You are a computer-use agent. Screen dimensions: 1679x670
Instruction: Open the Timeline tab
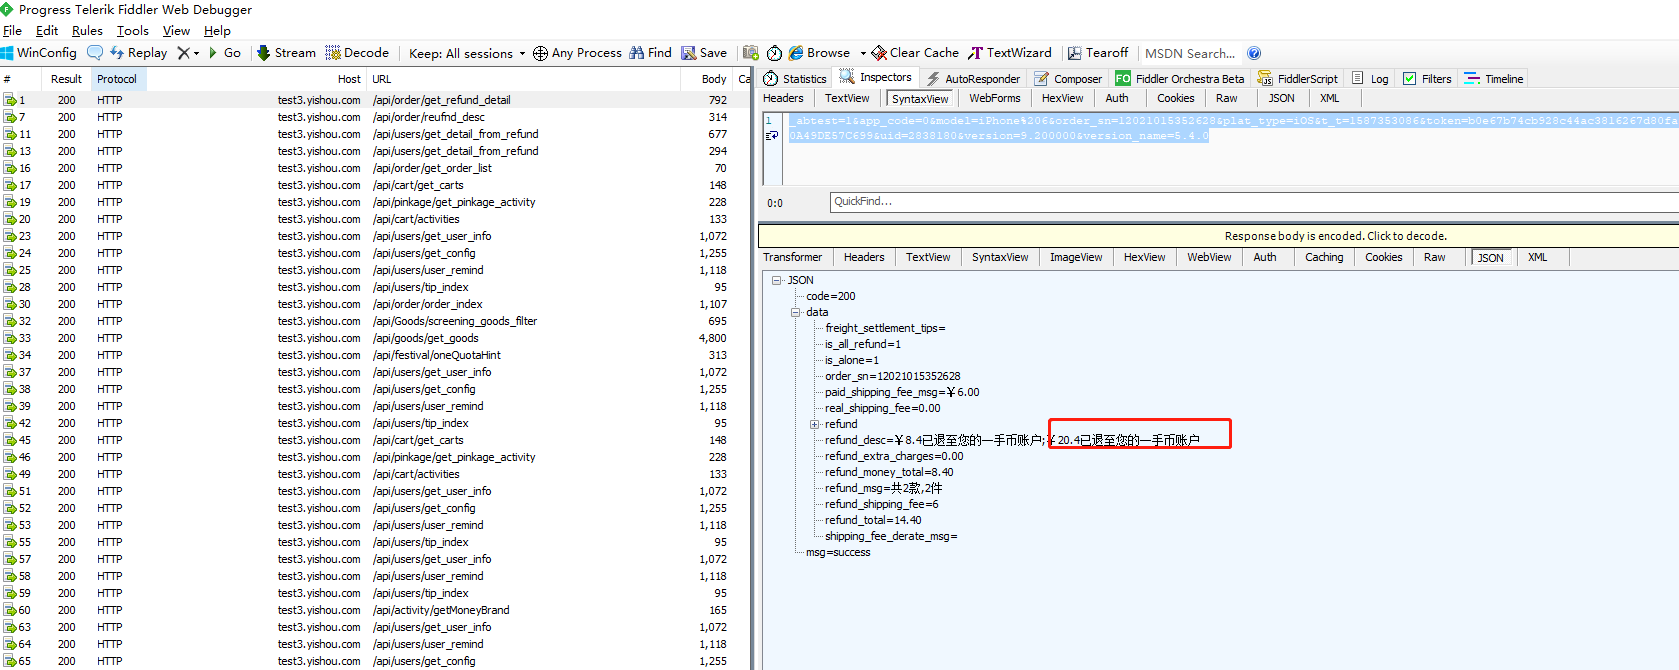coord(1494,78)
